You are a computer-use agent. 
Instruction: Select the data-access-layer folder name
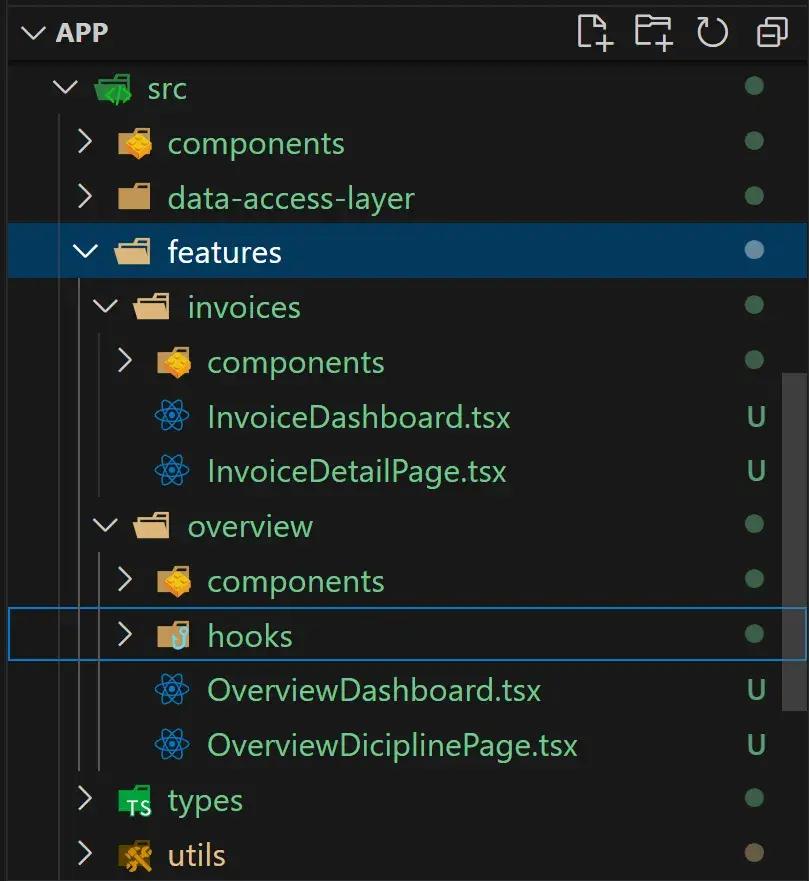[x=291, y=199]
